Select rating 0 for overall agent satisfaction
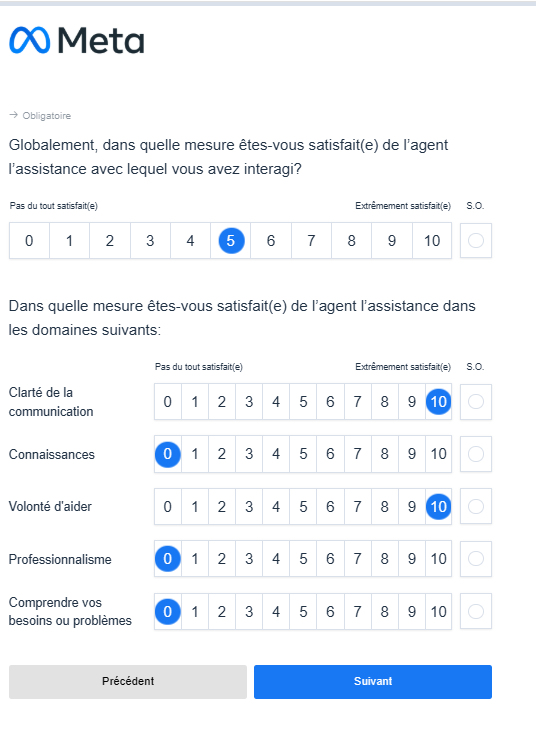 click(x=29, y=241)
